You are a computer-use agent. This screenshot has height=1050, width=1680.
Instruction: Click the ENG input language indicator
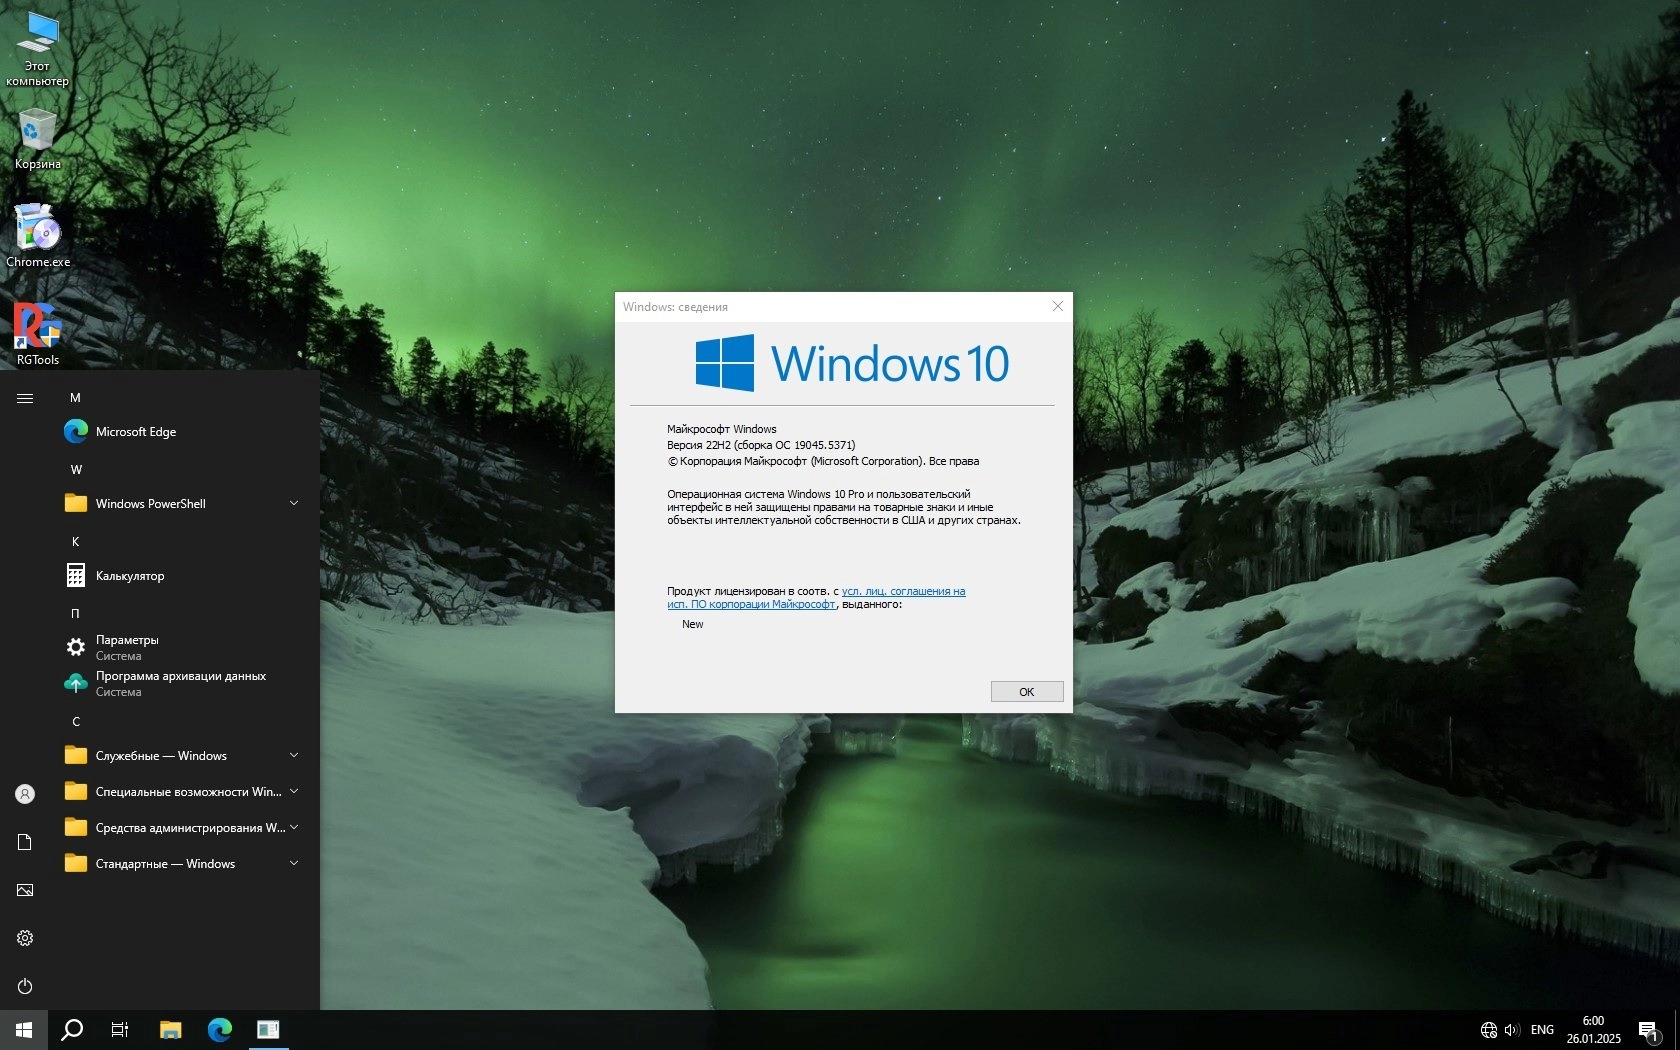(x=1542, y=1030)
